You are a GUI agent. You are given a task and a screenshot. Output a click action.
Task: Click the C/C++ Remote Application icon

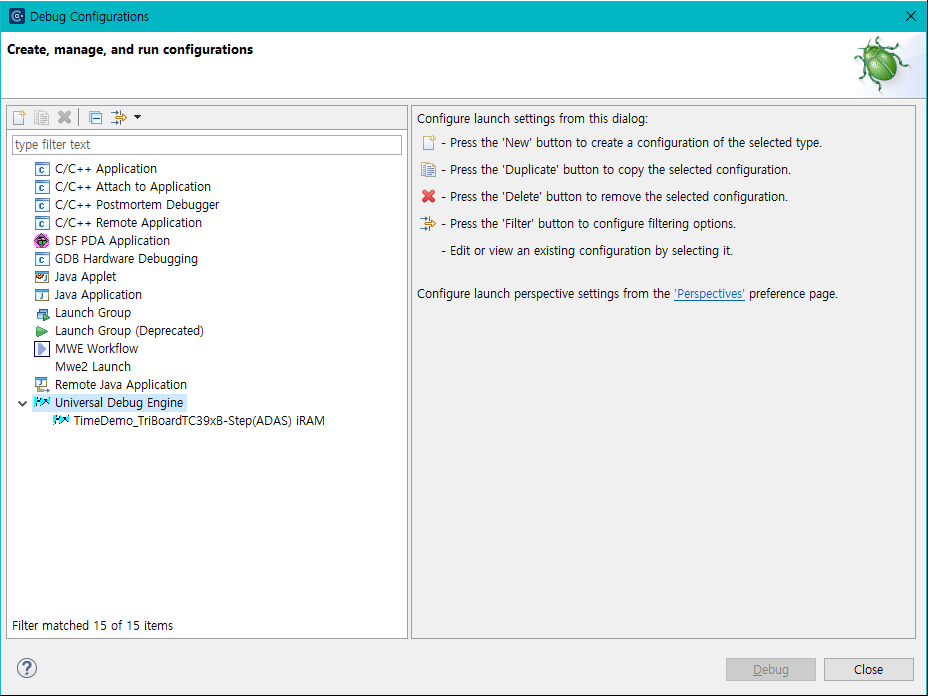point(41,223)
